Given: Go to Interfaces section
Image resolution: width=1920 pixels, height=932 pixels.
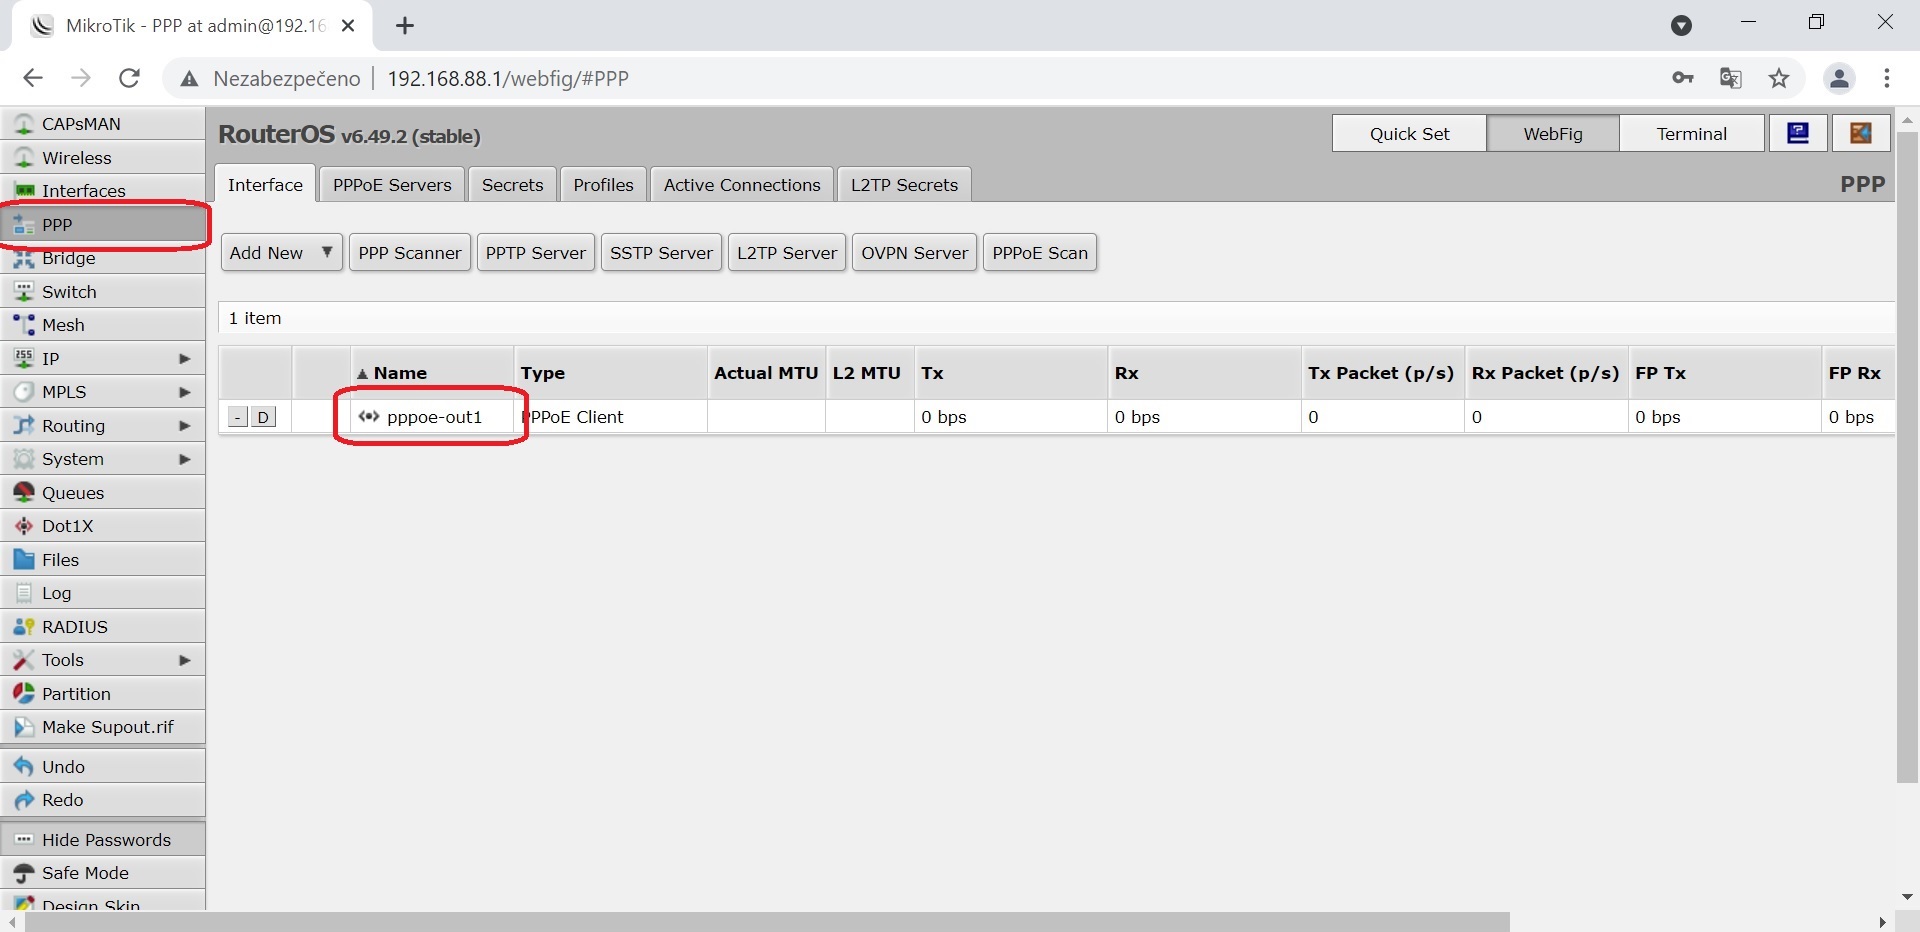Looking at the screenshot, I should click(103, 191).
